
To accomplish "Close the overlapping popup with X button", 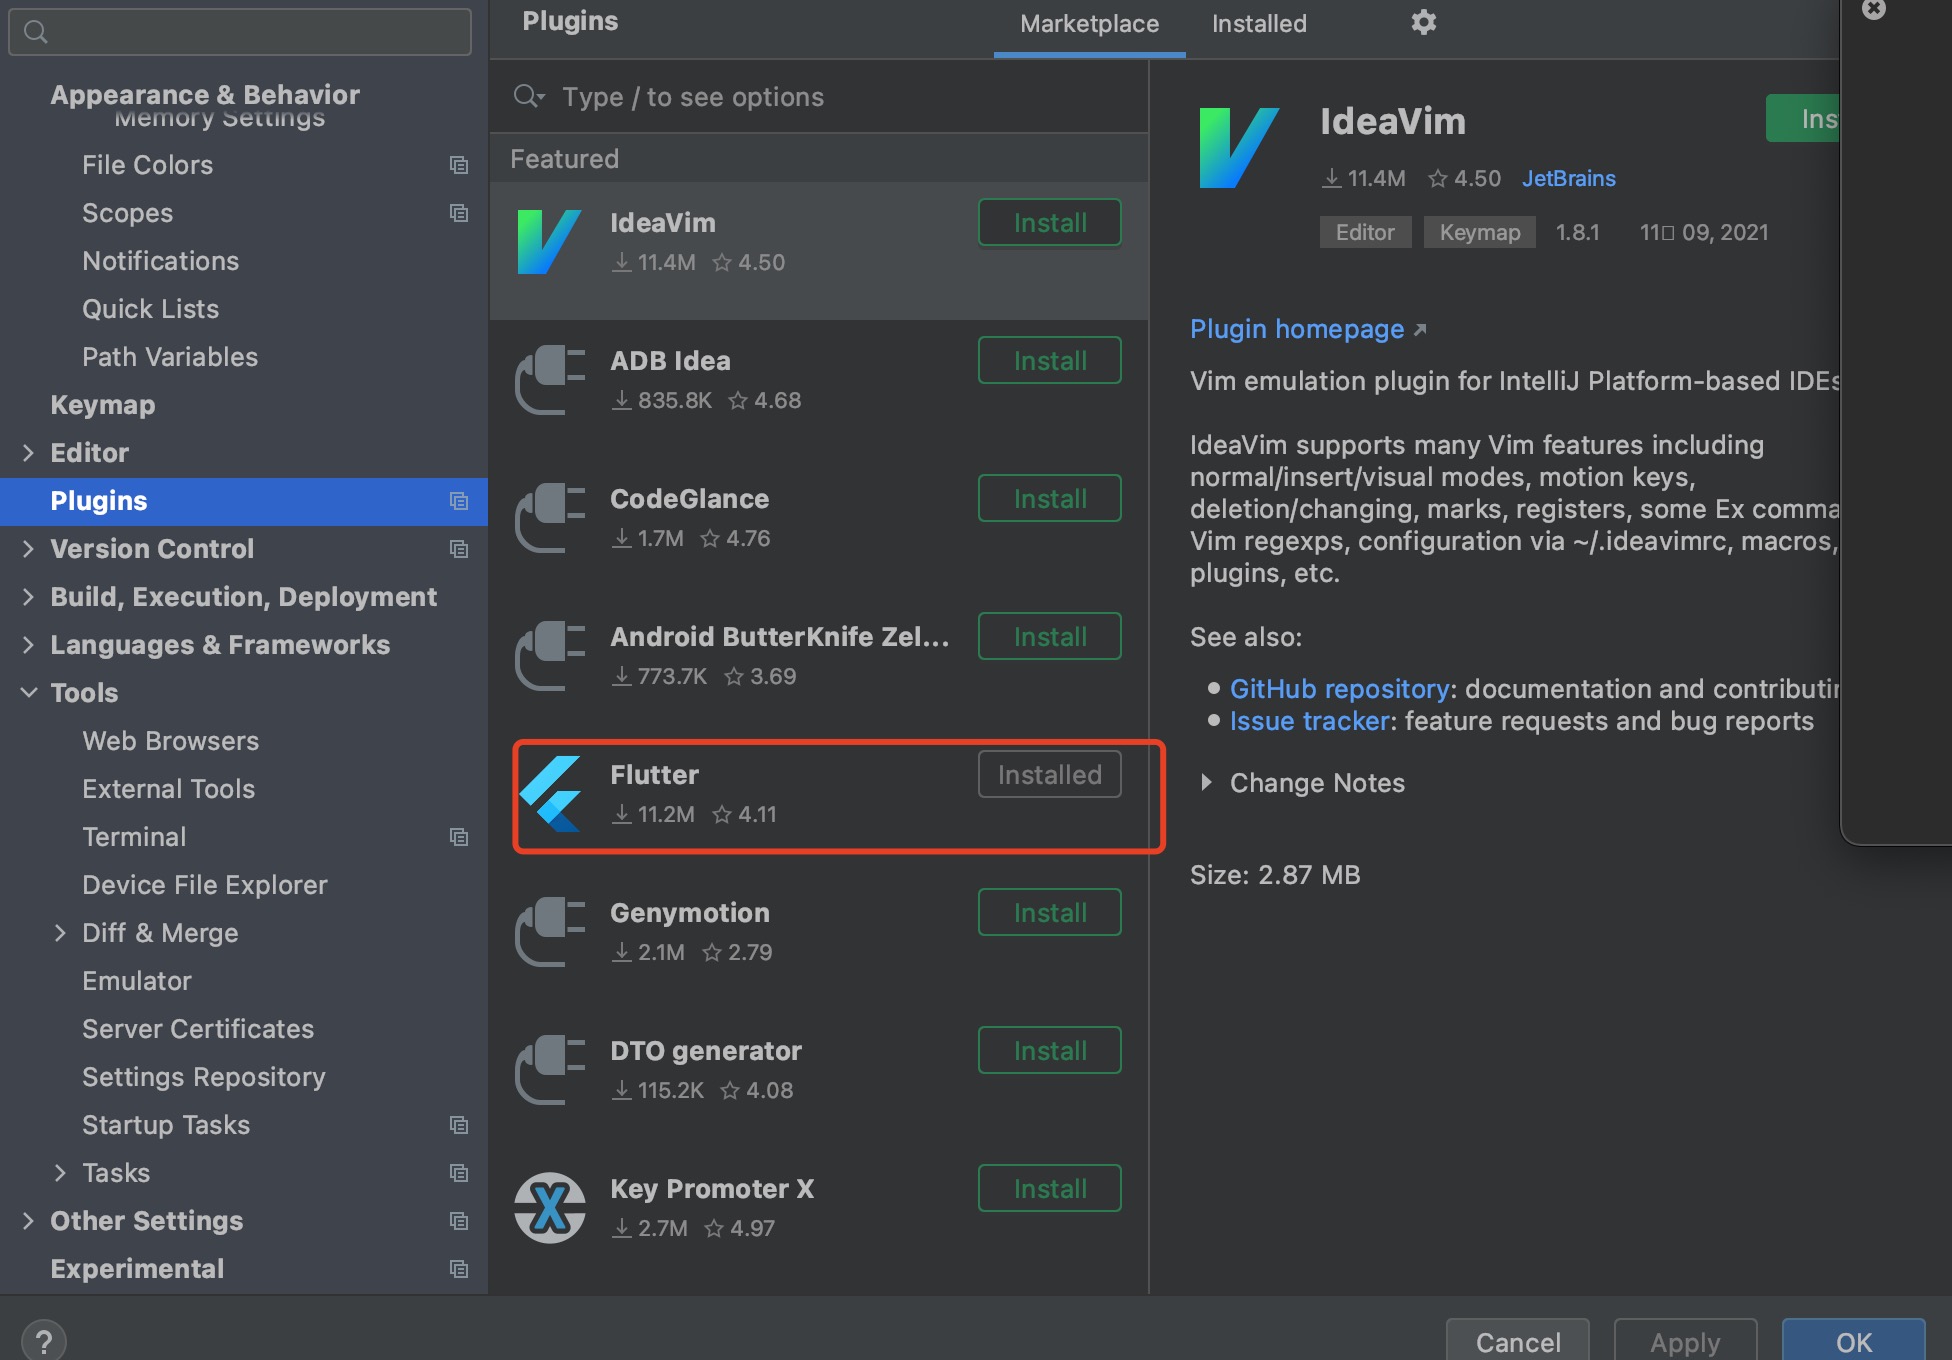I will point(1874,9).
